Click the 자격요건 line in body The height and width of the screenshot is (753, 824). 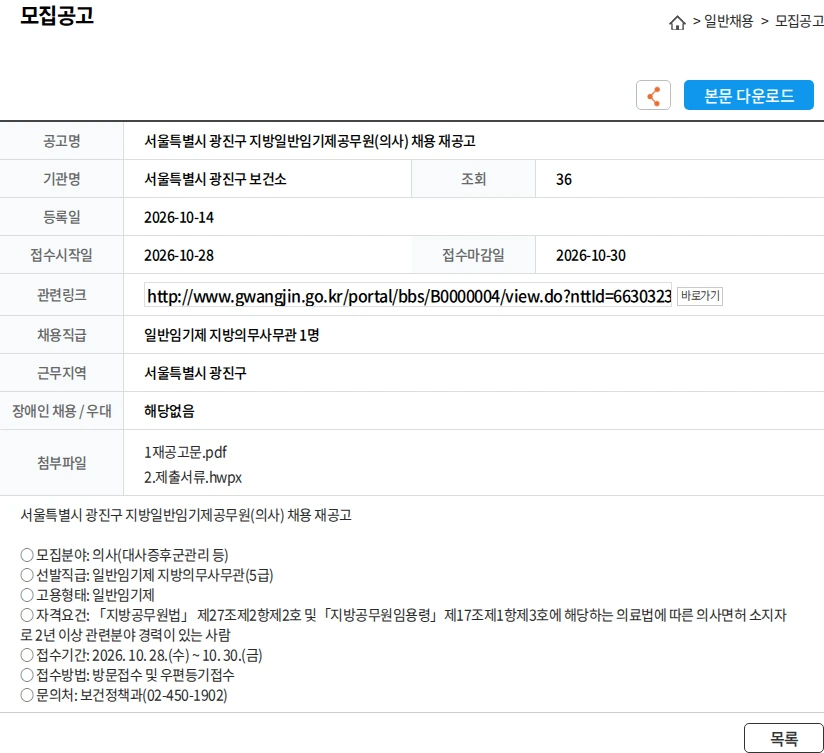[x=403, y=625]
